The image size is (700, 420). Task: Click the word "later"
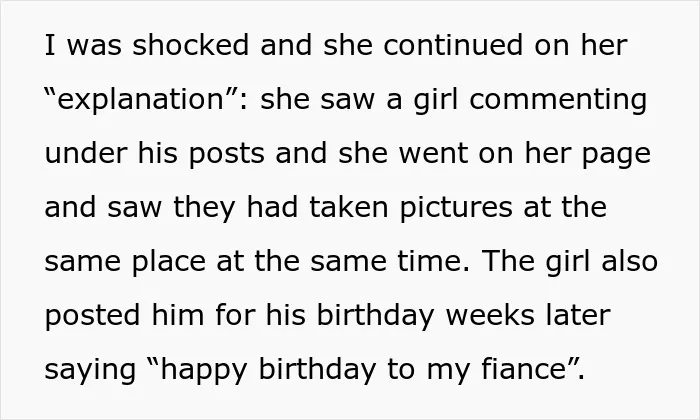click(578, 315)
